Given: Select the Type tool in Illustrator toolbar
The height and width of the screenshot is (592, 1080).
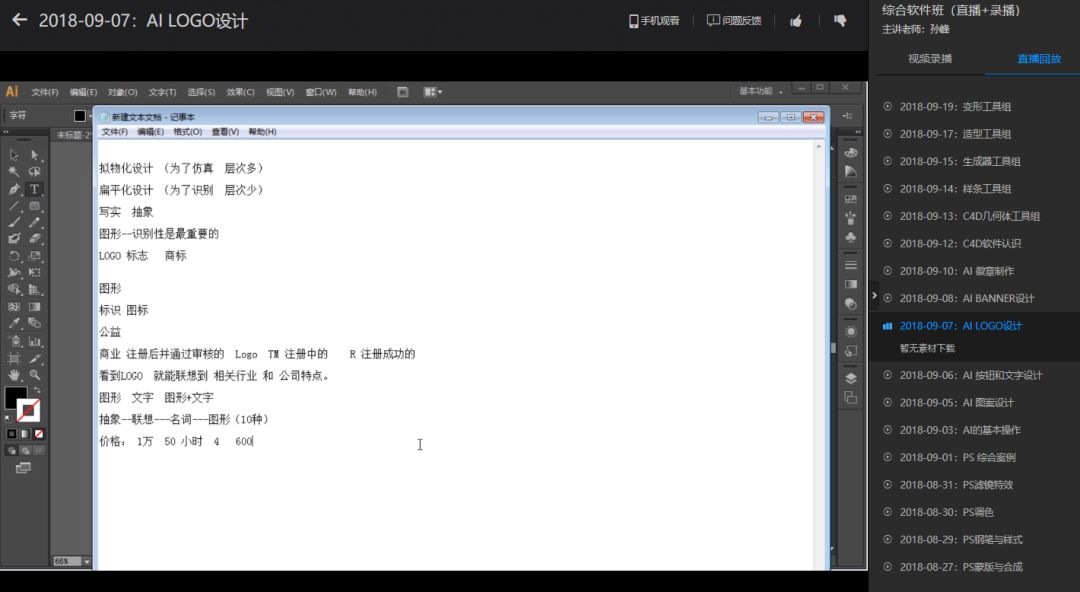Looking at the screenshot, I should [x=34, y=188].
